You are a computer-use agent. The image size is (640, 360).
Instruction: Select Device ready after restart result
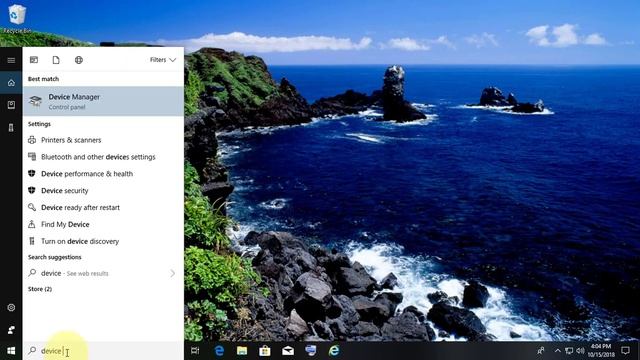(103, 207)
